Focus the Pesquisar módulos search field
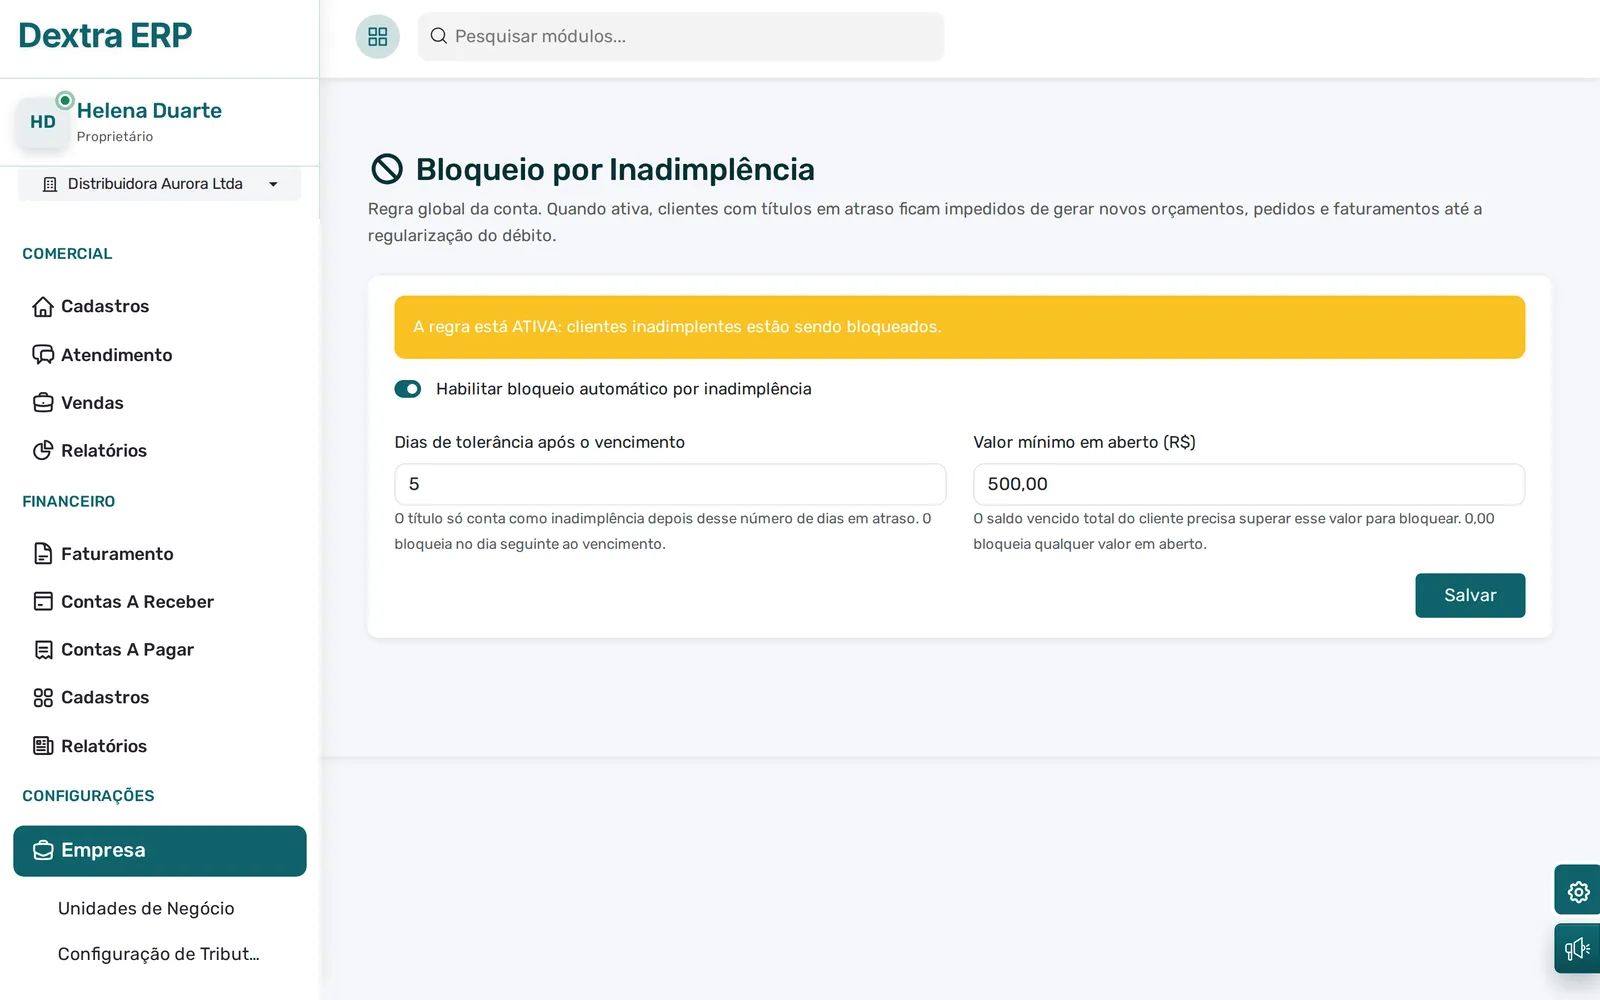Screen dimensions: 1600x1000 click(681, 37)
